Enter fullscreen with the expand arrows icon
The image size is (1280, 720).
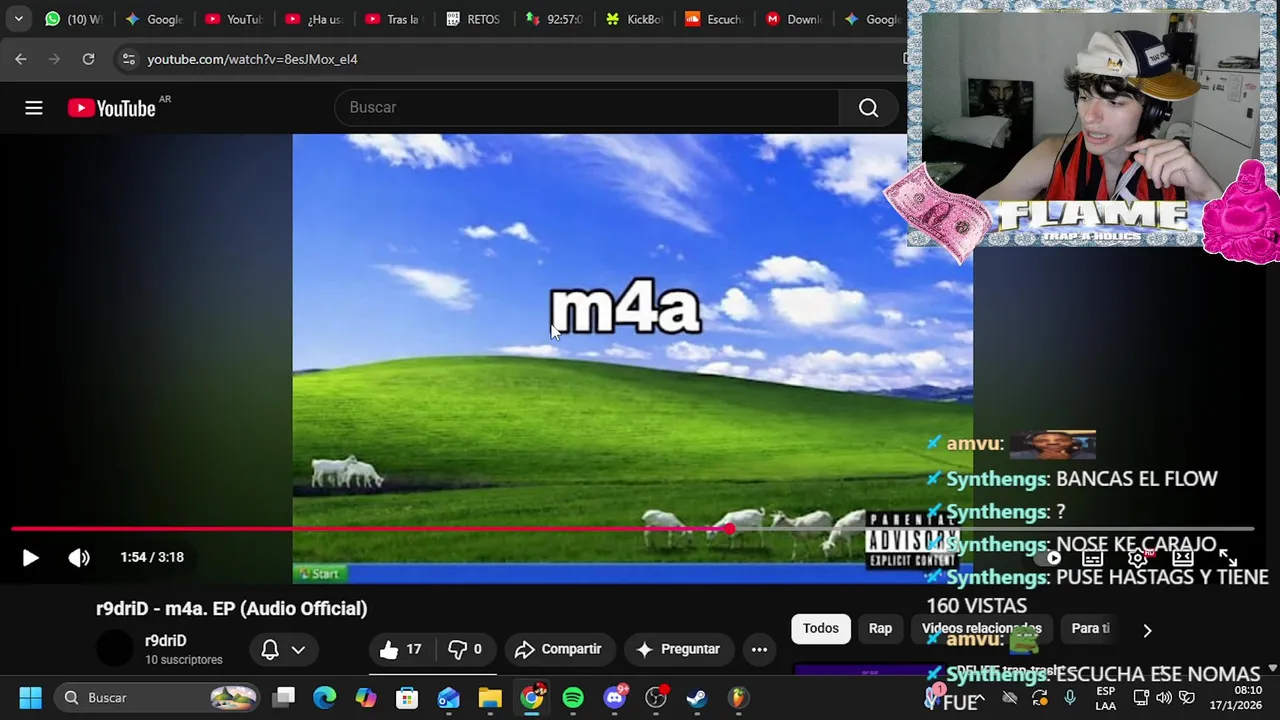1228,558
